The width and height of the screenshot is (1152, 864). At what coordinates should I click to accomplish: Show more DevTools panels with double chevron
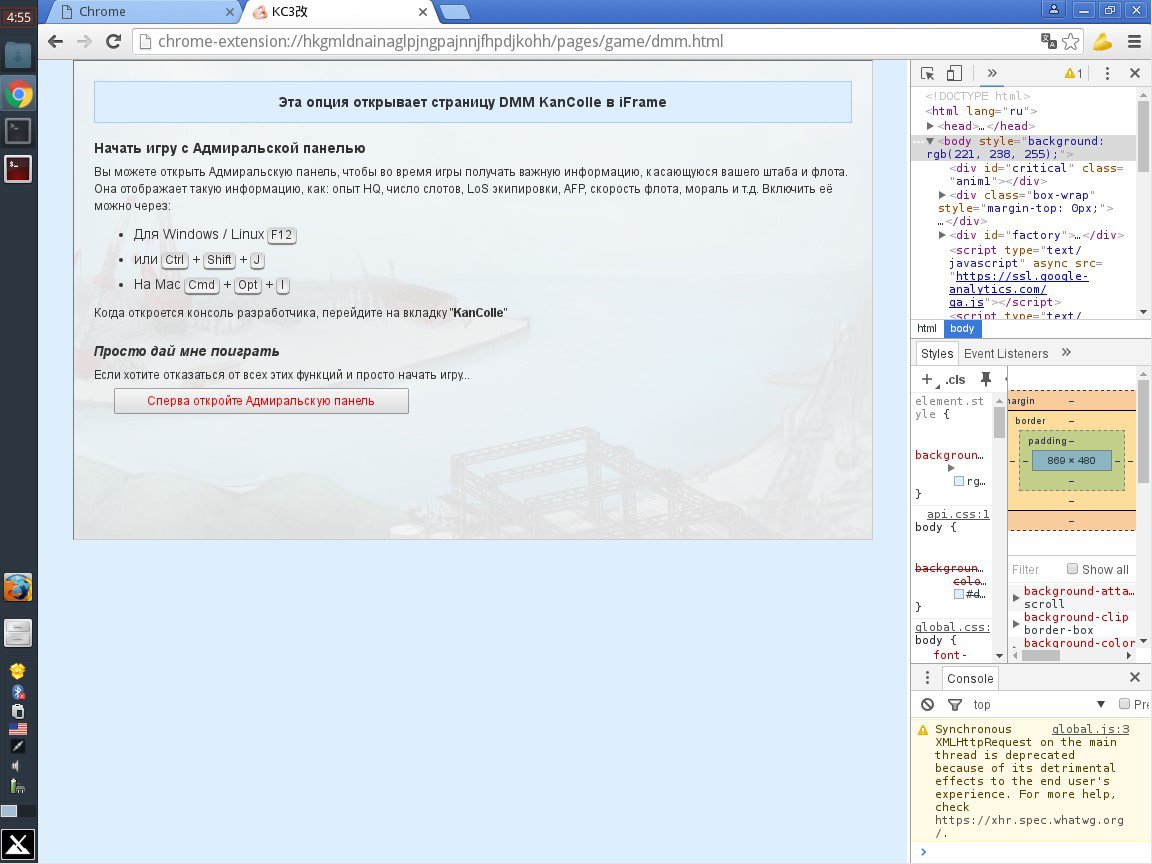992,73
